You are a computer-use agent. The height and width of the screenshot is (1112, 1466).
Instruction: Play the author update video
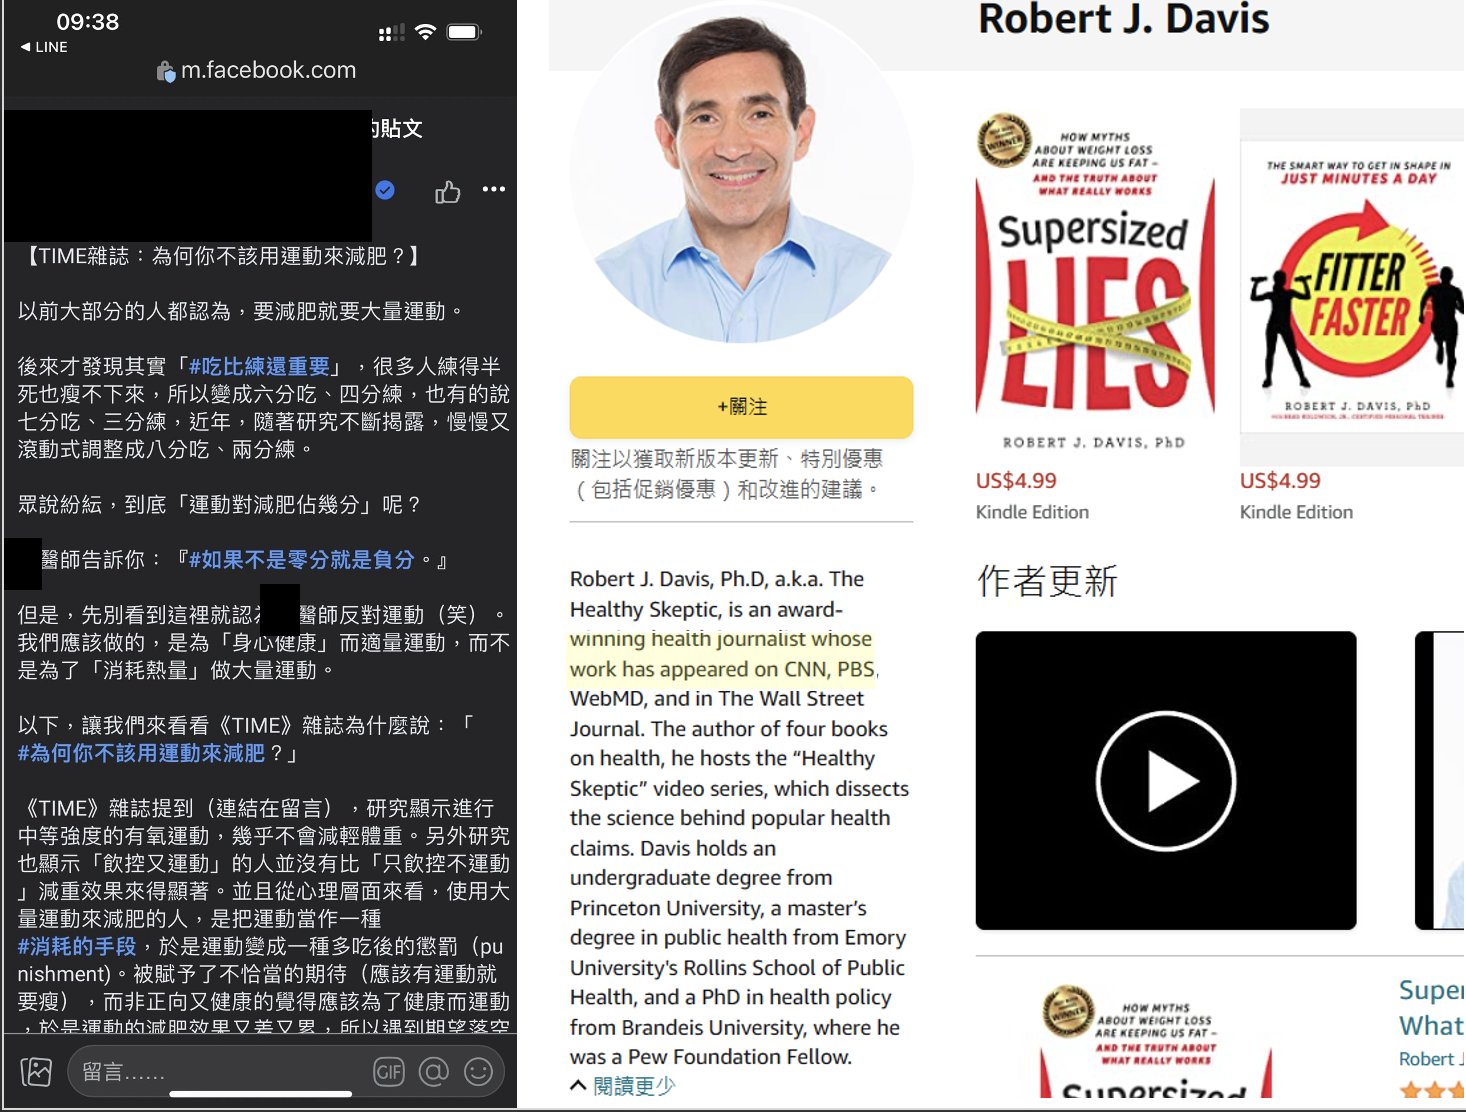click(1165, 780)
